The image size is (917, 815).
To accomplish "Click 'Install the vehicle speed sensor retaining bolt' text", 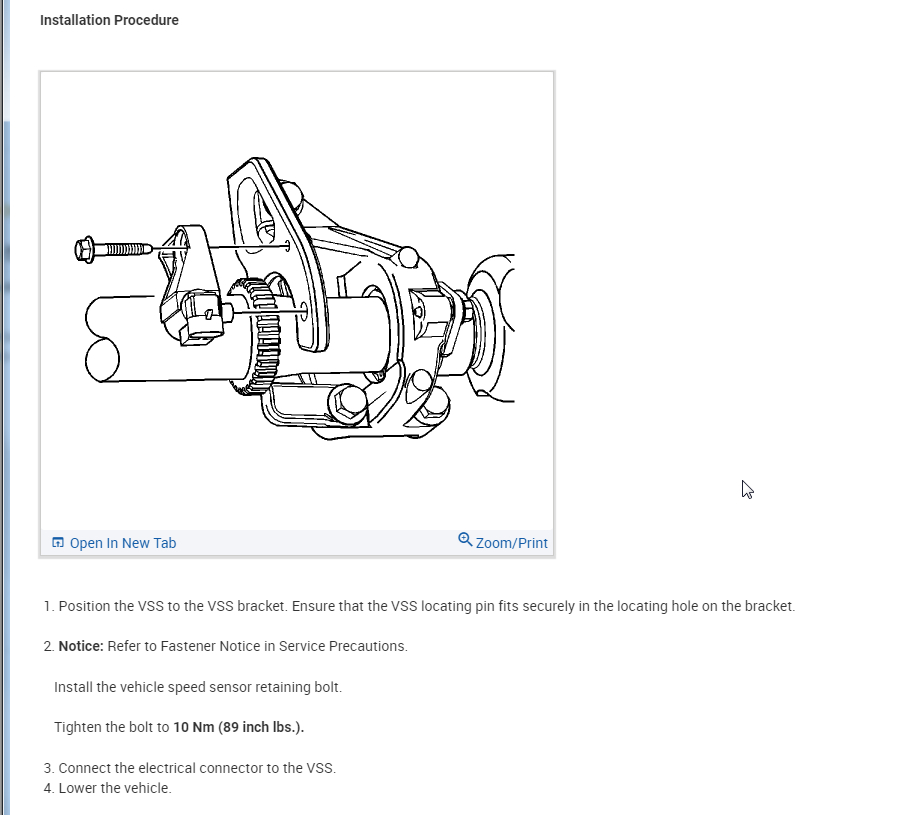I will (198, 687).
